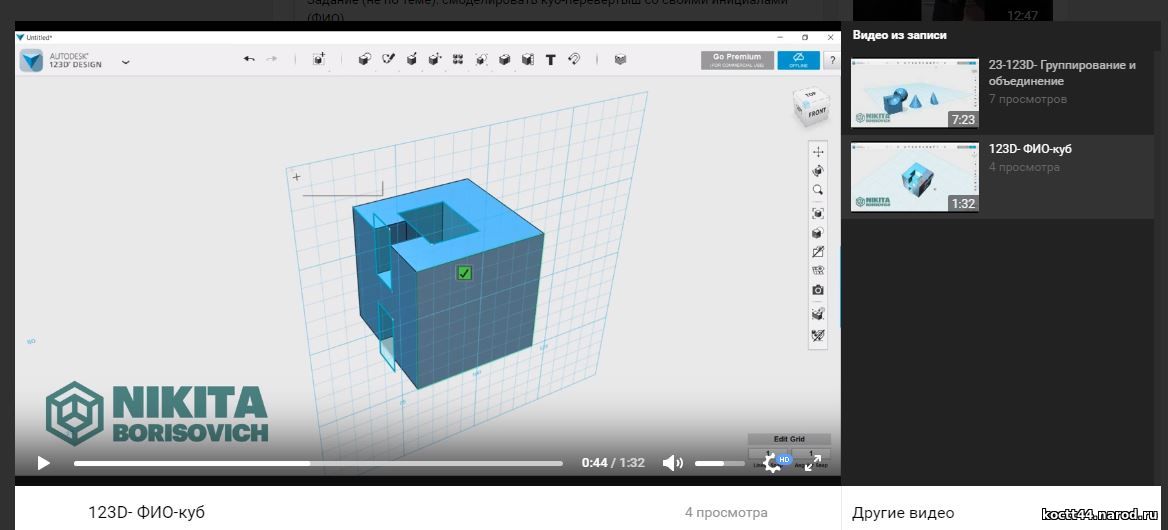Open the Linear Snap value dropdown
Image resolution: width=1168 pixels, height=530 pixels.
tap(769, 453)
